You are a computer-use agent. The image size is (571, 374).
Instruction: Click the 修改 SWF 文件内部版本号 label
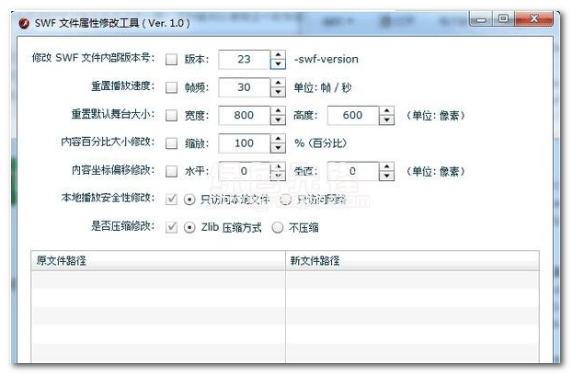[x=93, y=58]
